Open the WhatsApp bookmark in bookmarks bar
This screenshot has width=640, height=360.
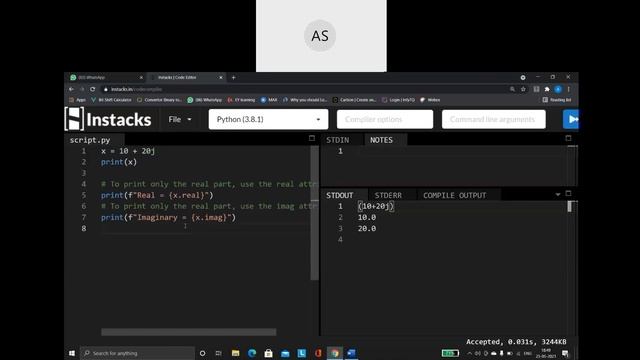(204, 100)
